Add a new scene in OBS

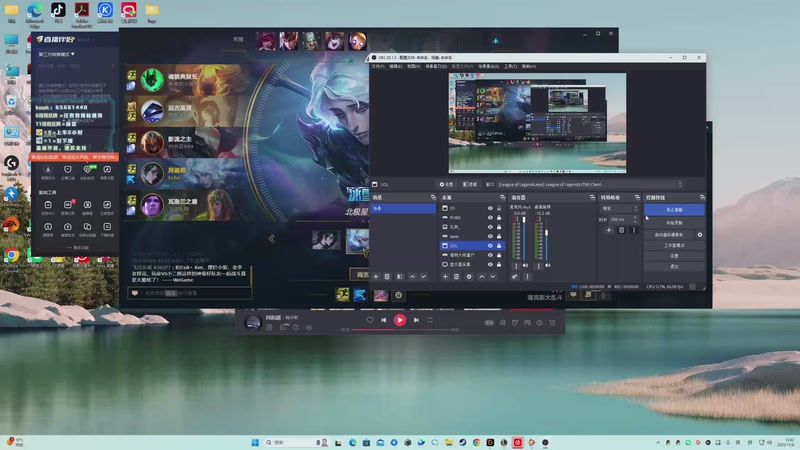coord(376,277)
